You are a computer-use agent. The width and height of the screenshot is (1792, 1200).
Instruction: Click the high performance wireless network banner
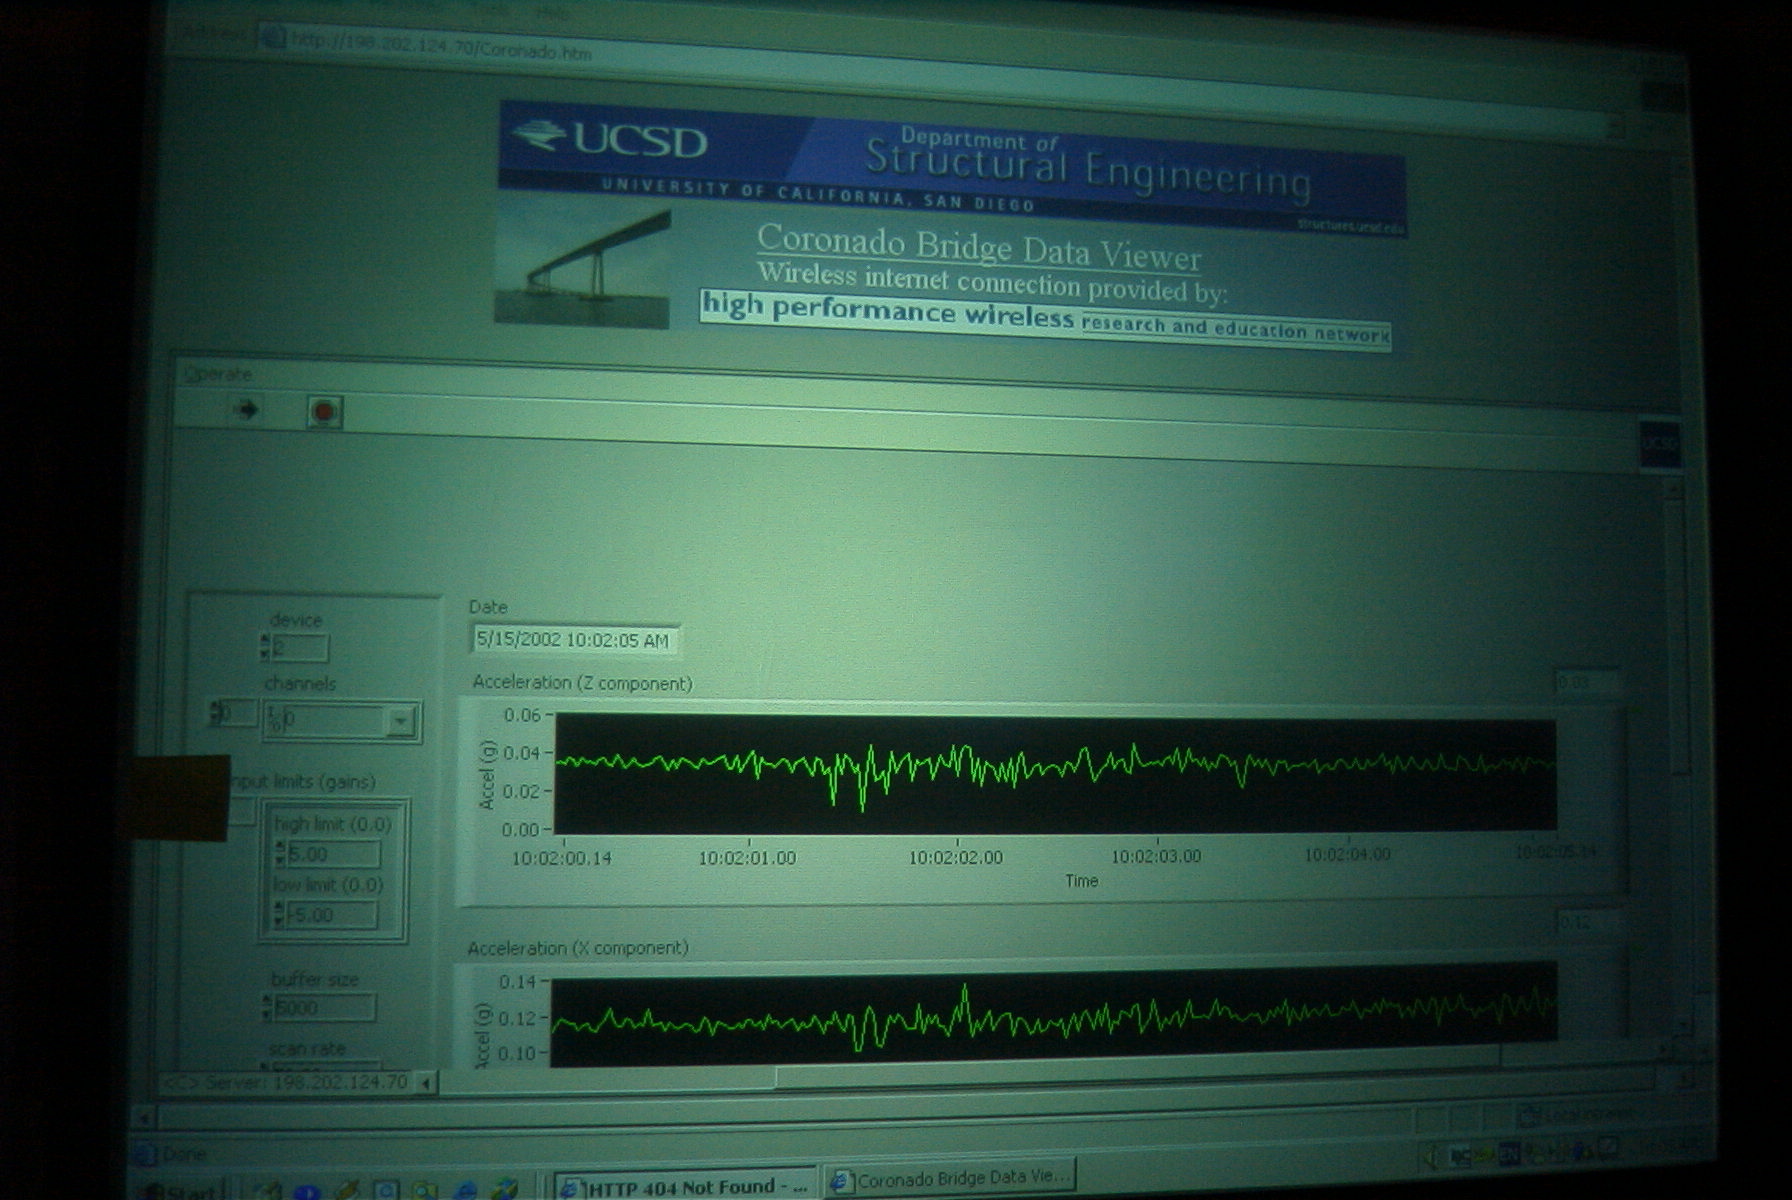pos(1045,319)
